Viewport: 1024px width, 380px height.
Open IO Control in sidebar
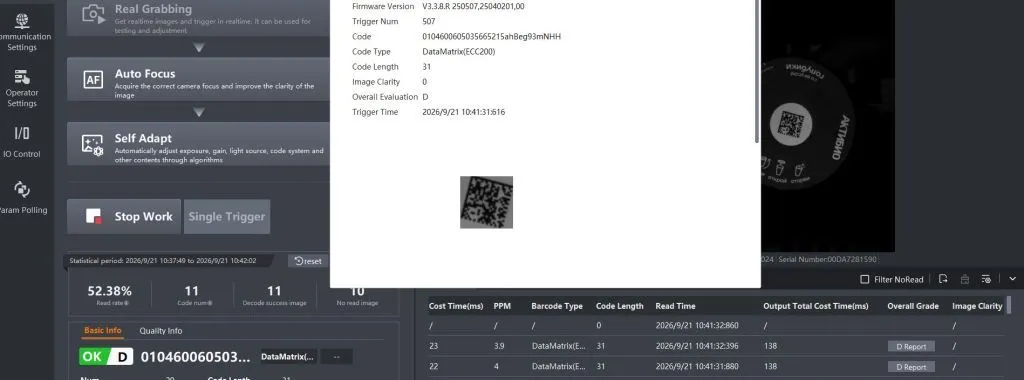tap(22, 142)
